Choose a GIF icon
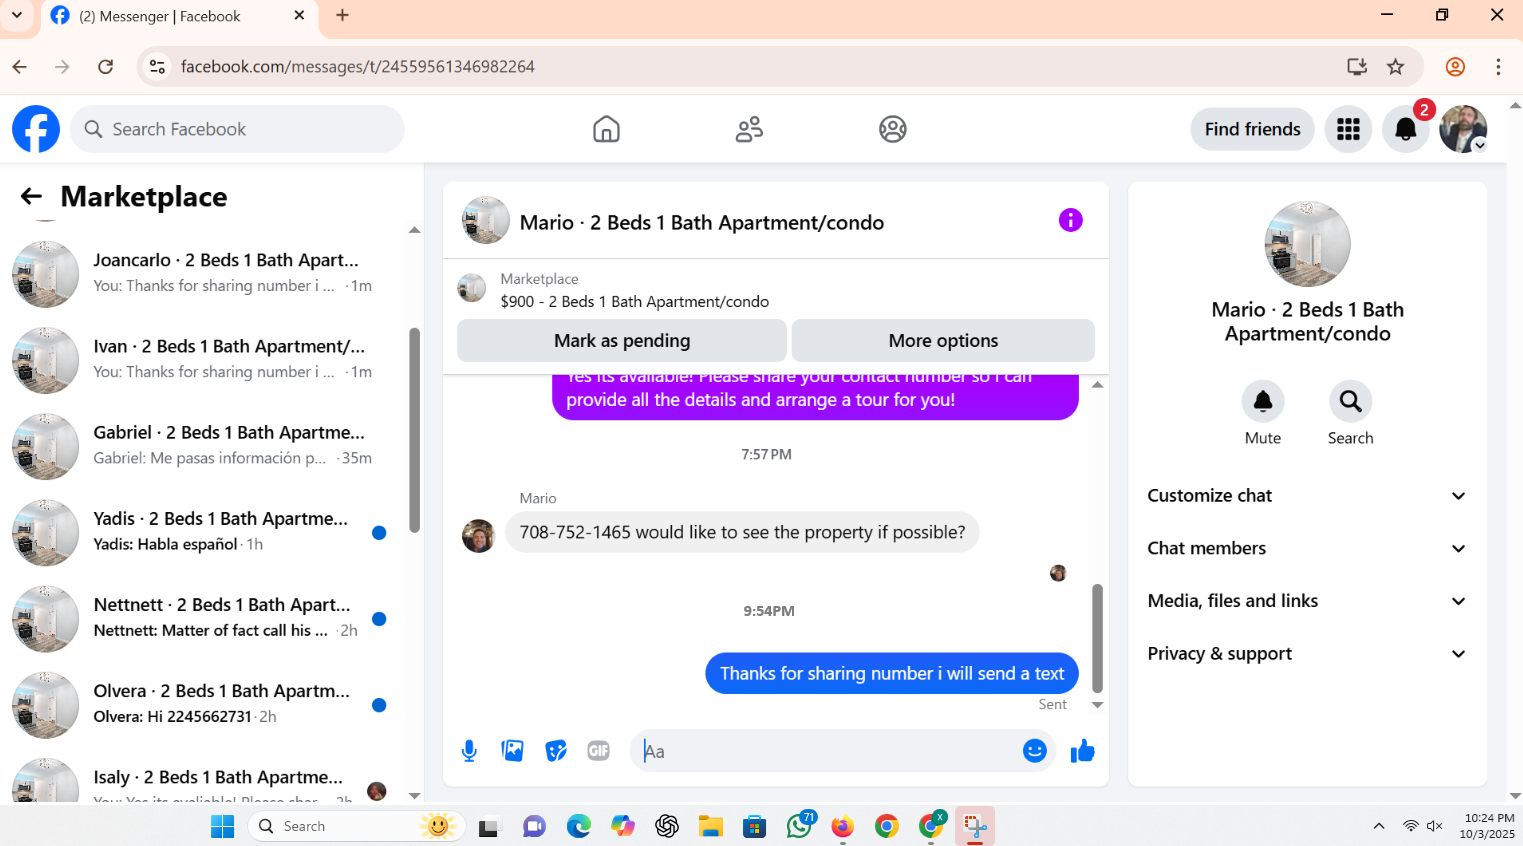This screenshot has height=846, width=1523. coord(598,751)
